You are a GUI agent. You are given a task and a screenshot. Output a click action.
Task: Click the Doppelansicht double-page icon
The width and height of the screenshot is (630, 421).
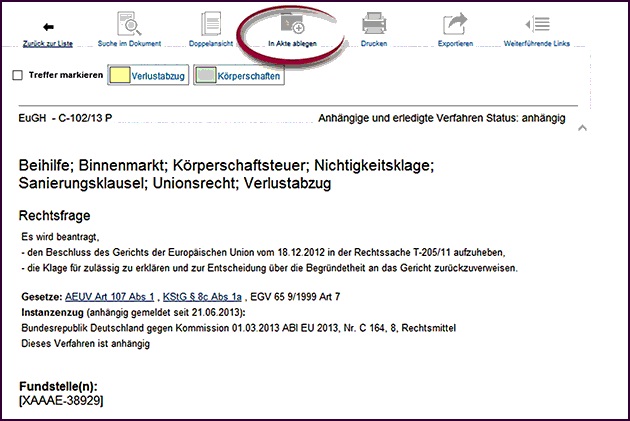pyautogui.click(x=210, y=23)
